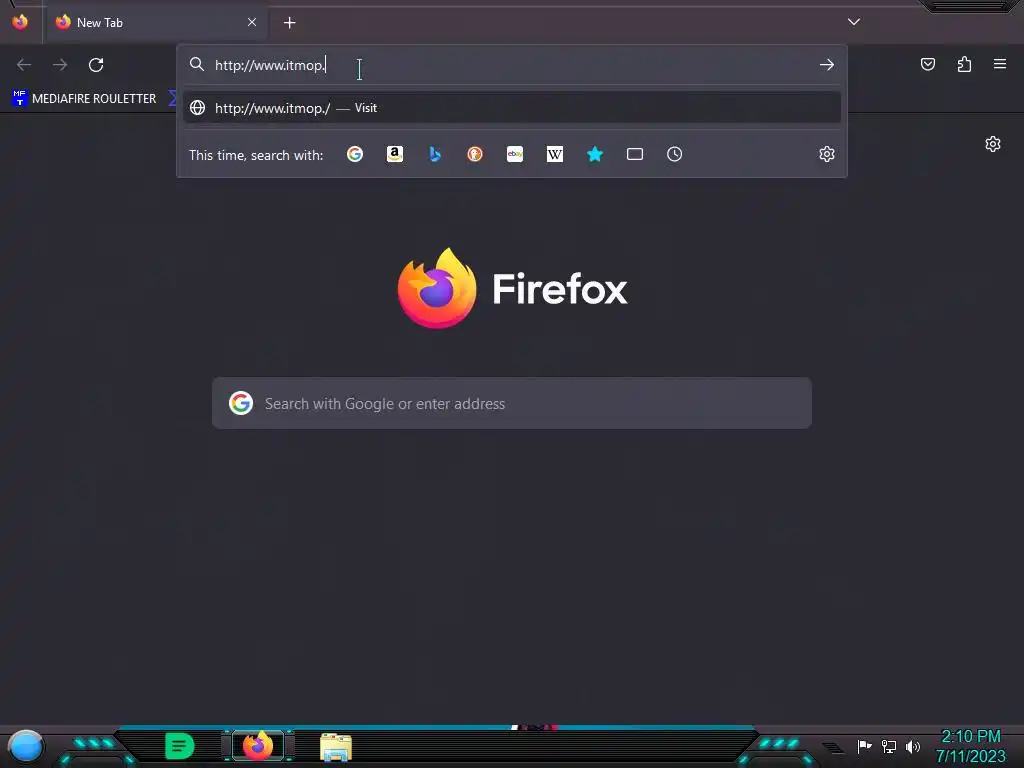Go forward one page

tap(60, 65)
